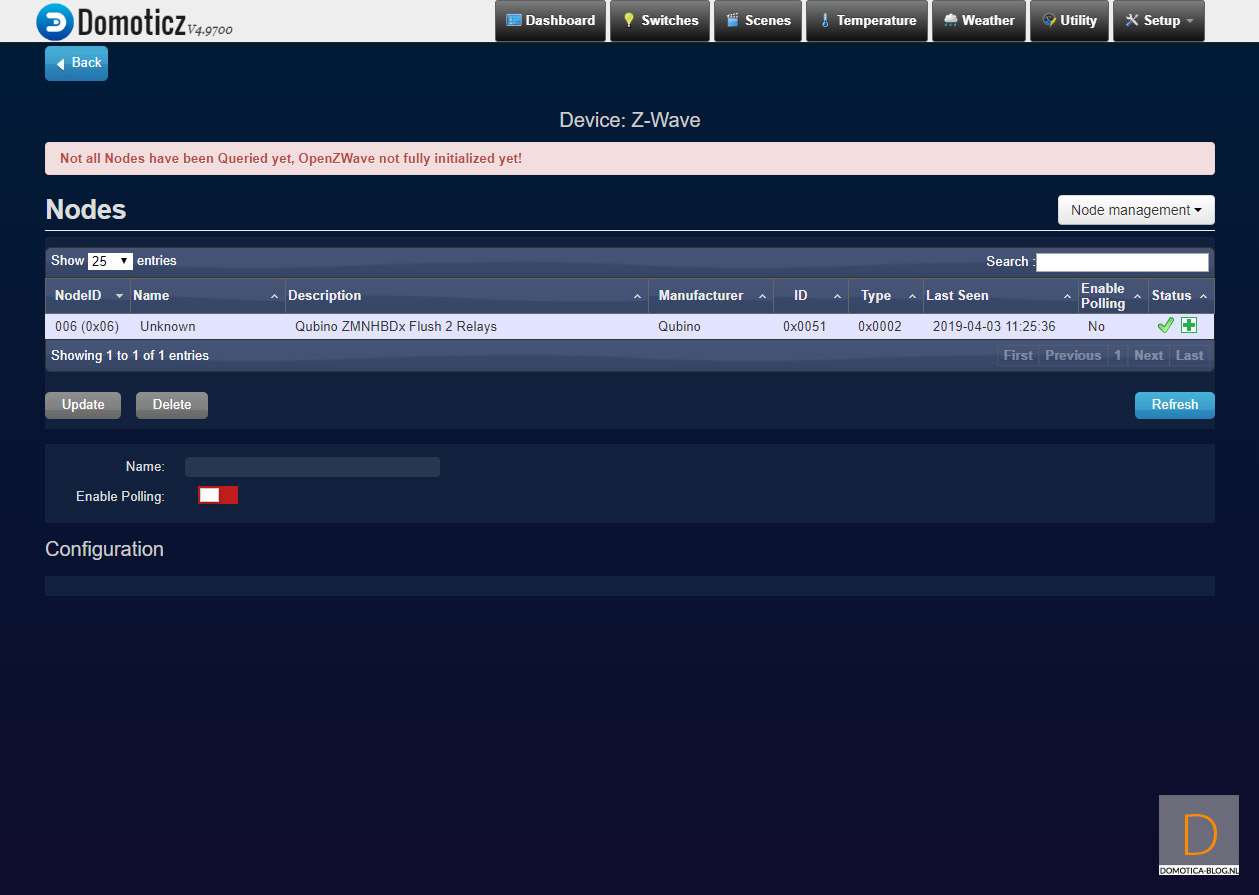The image size is (1259, 895).
Task: Open the Temperature tab
Action: 867,21
